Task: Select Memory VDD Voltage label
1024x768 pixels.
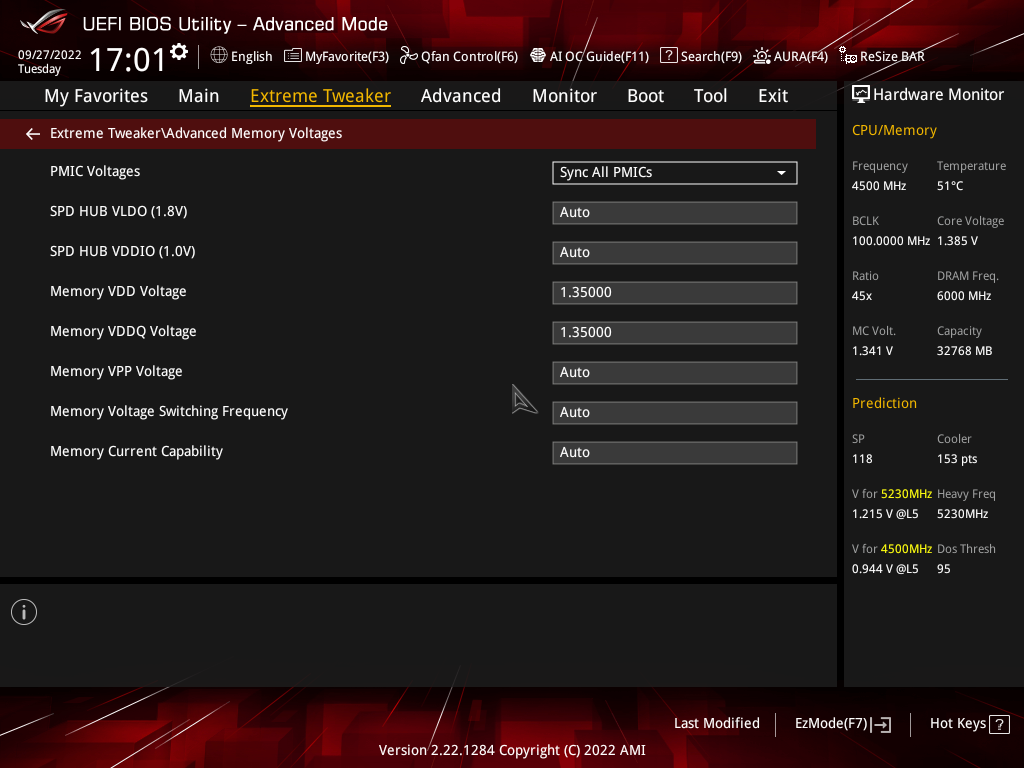Action: (118, 291)
